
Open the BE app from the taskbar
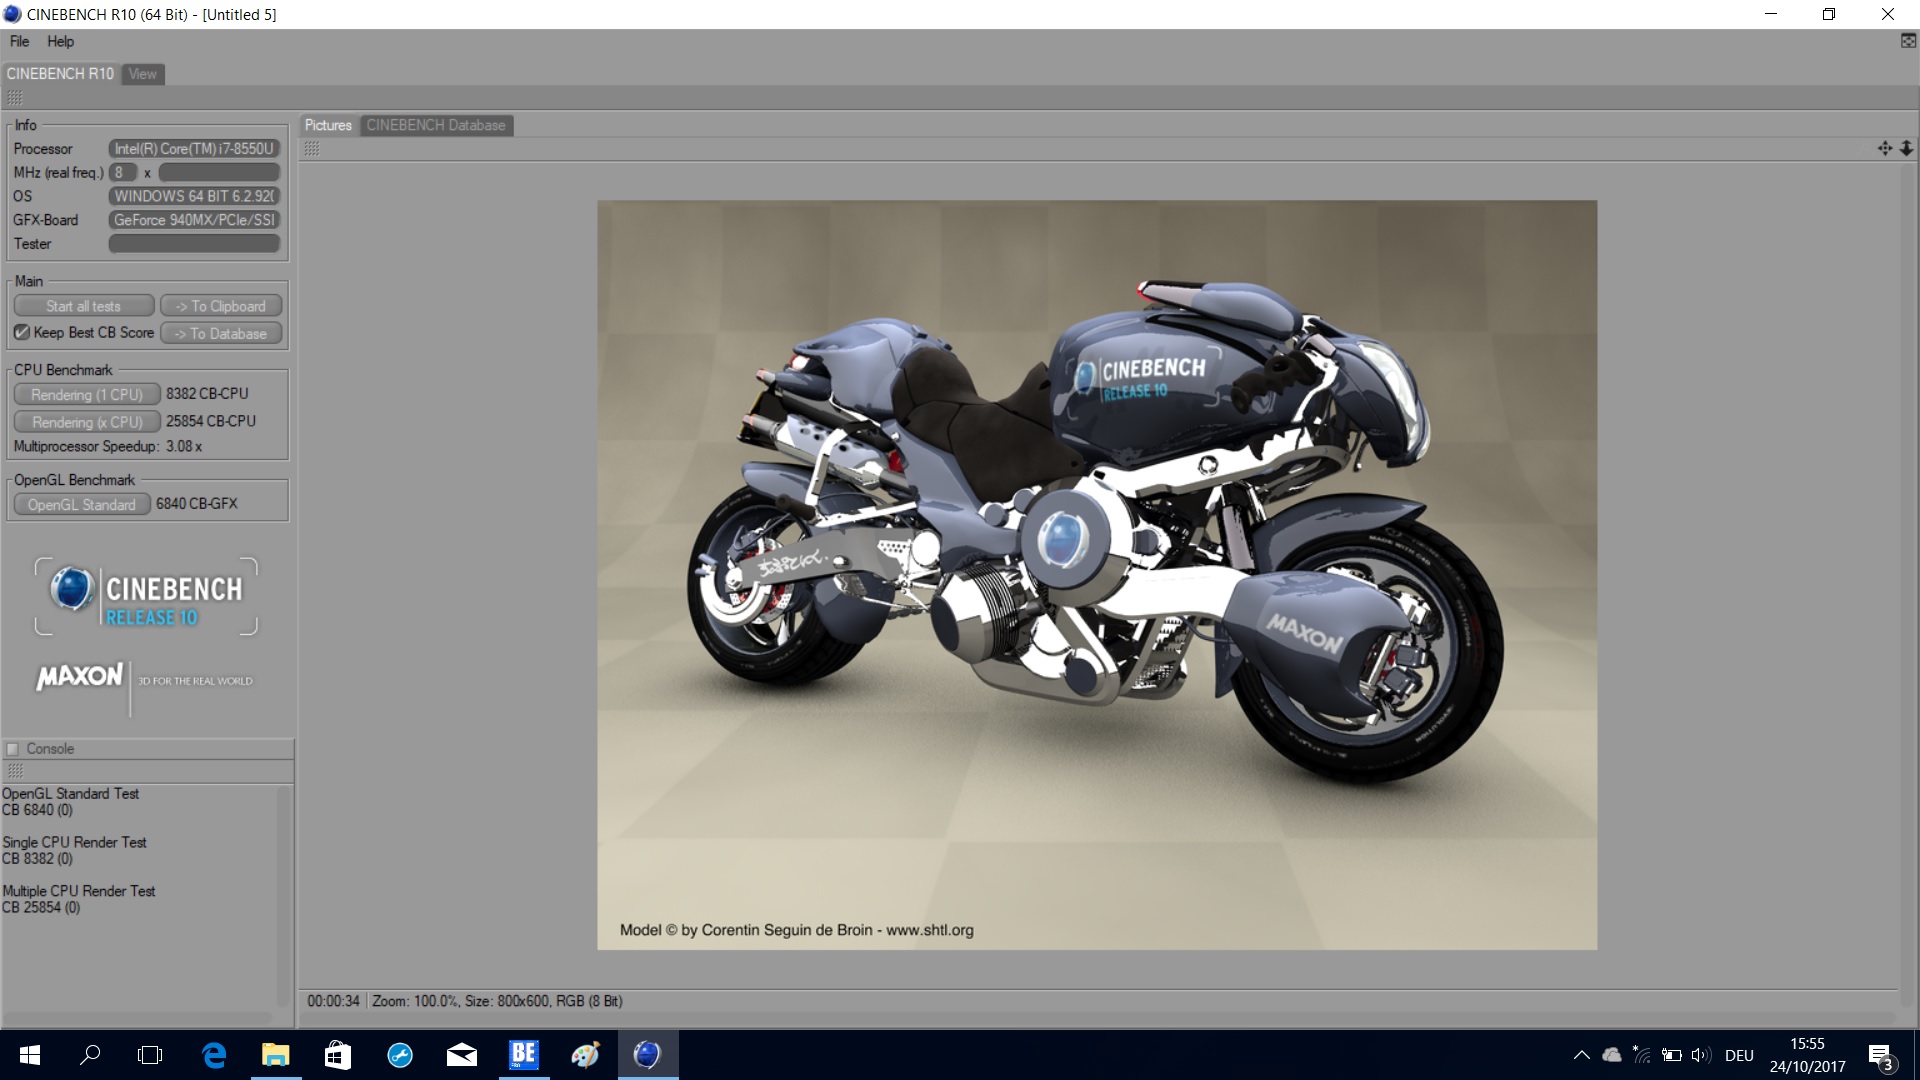tap(523, 1055)
